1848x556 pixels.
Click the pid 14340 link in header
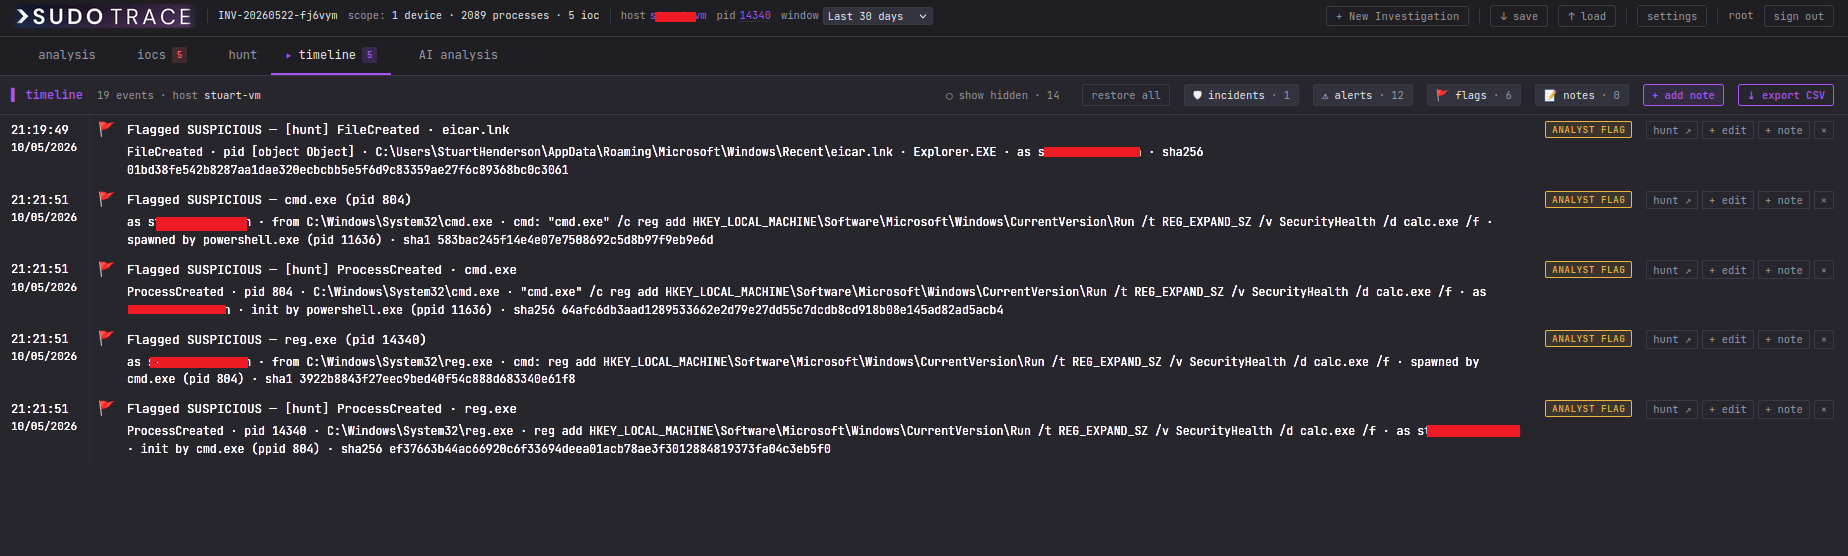(754, 16)
